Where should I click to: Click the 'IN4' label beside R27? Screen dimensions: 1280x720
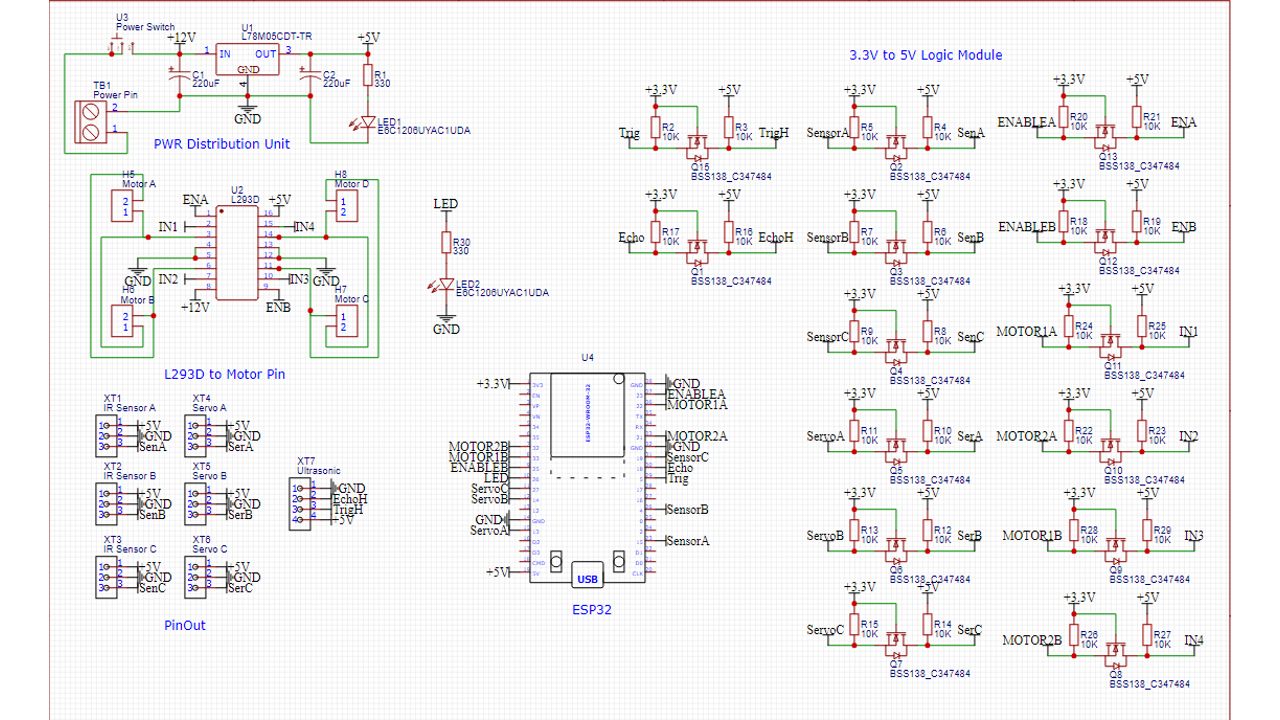pos(1194,640)
